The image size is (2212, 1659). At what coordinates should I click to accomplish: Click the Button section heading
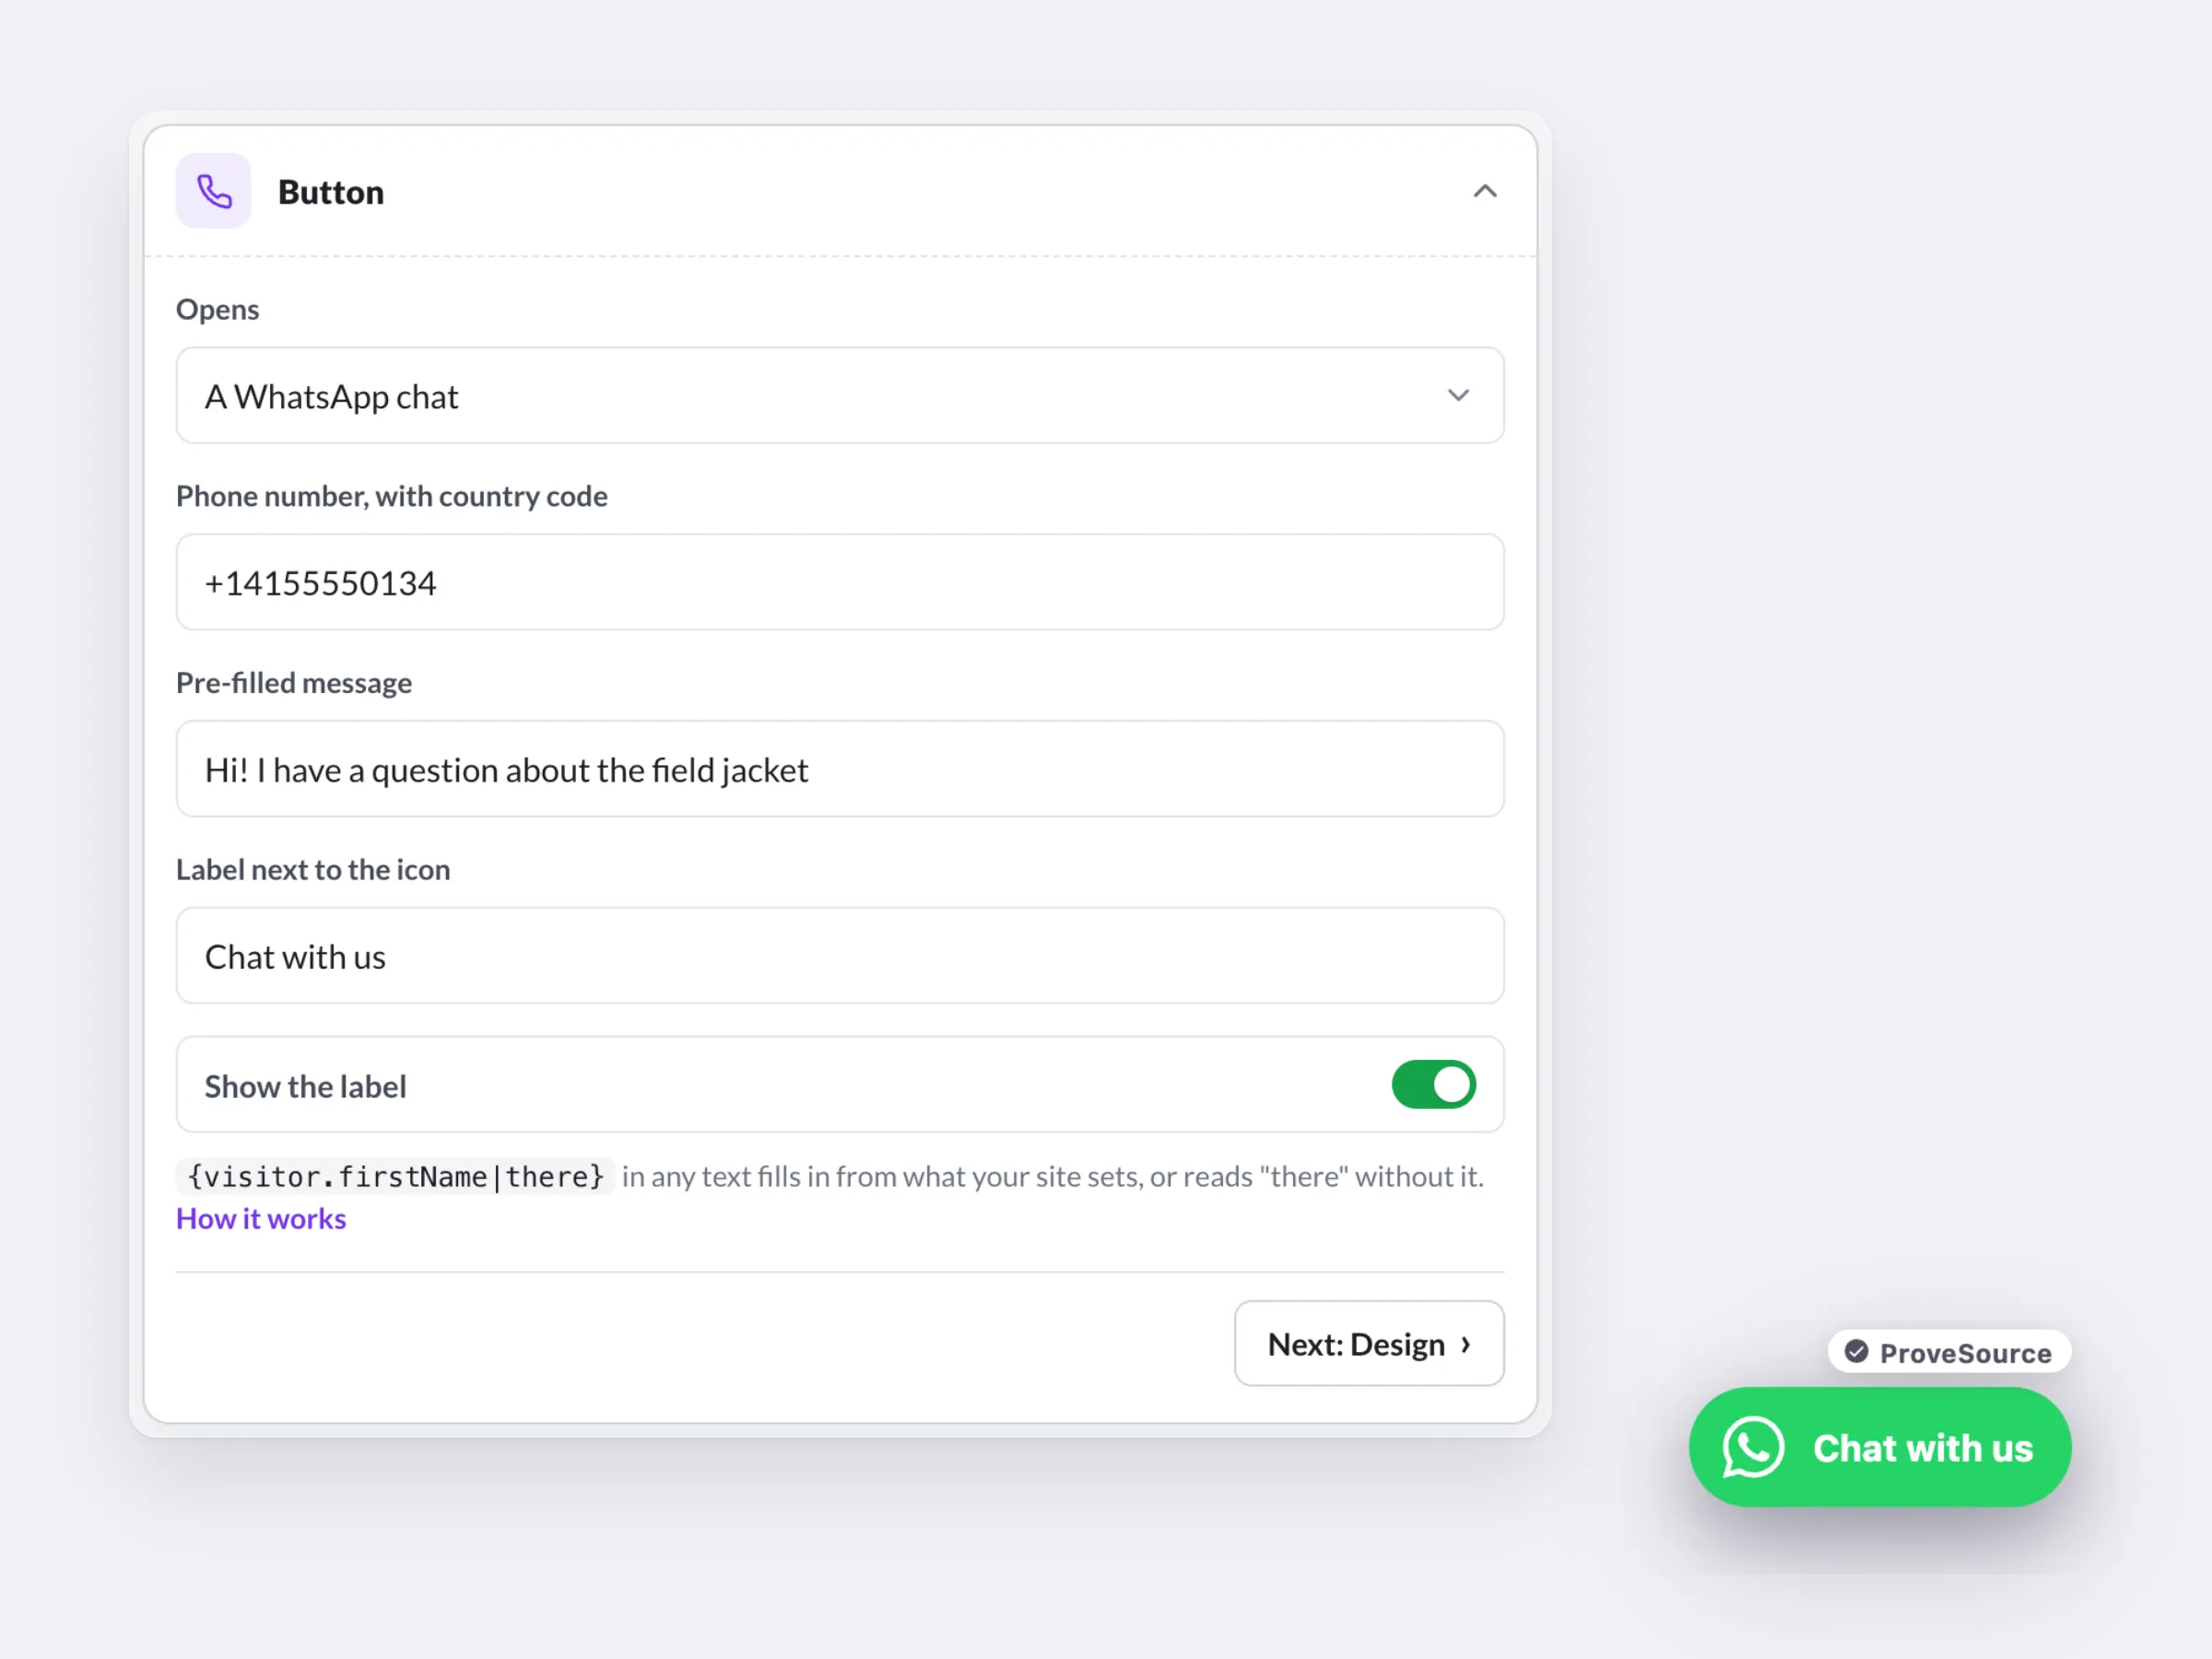331,192
